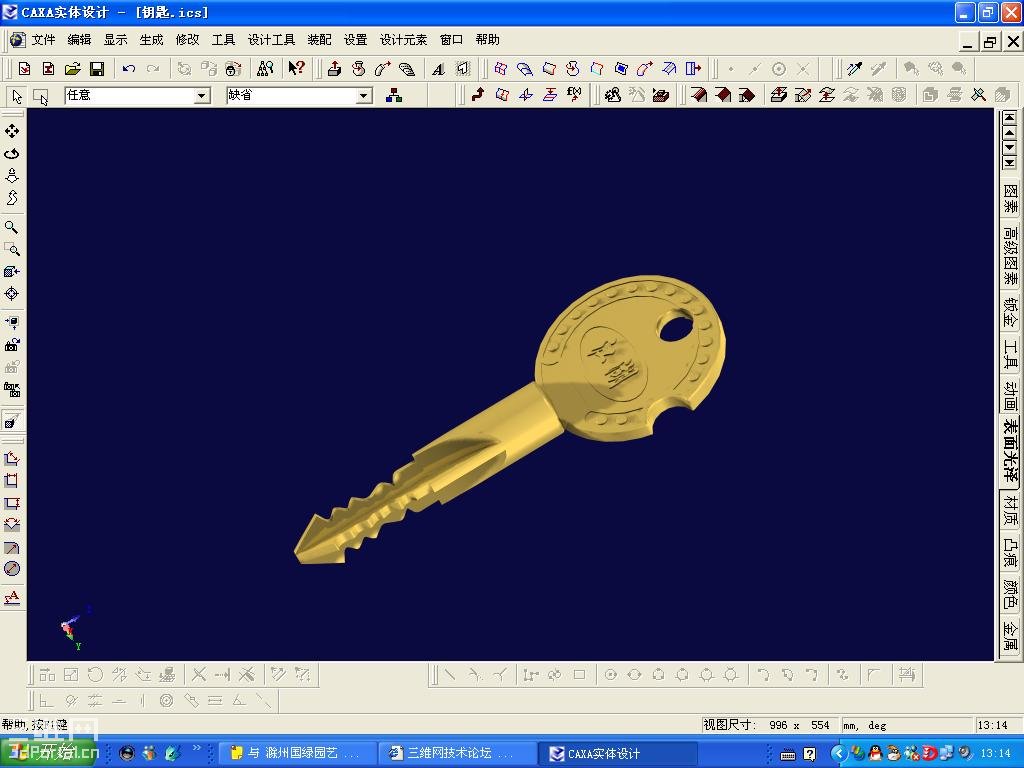Screen dimensions: 1024x768
Task: Click the QQ penguin tray icon
Action: 875,754
